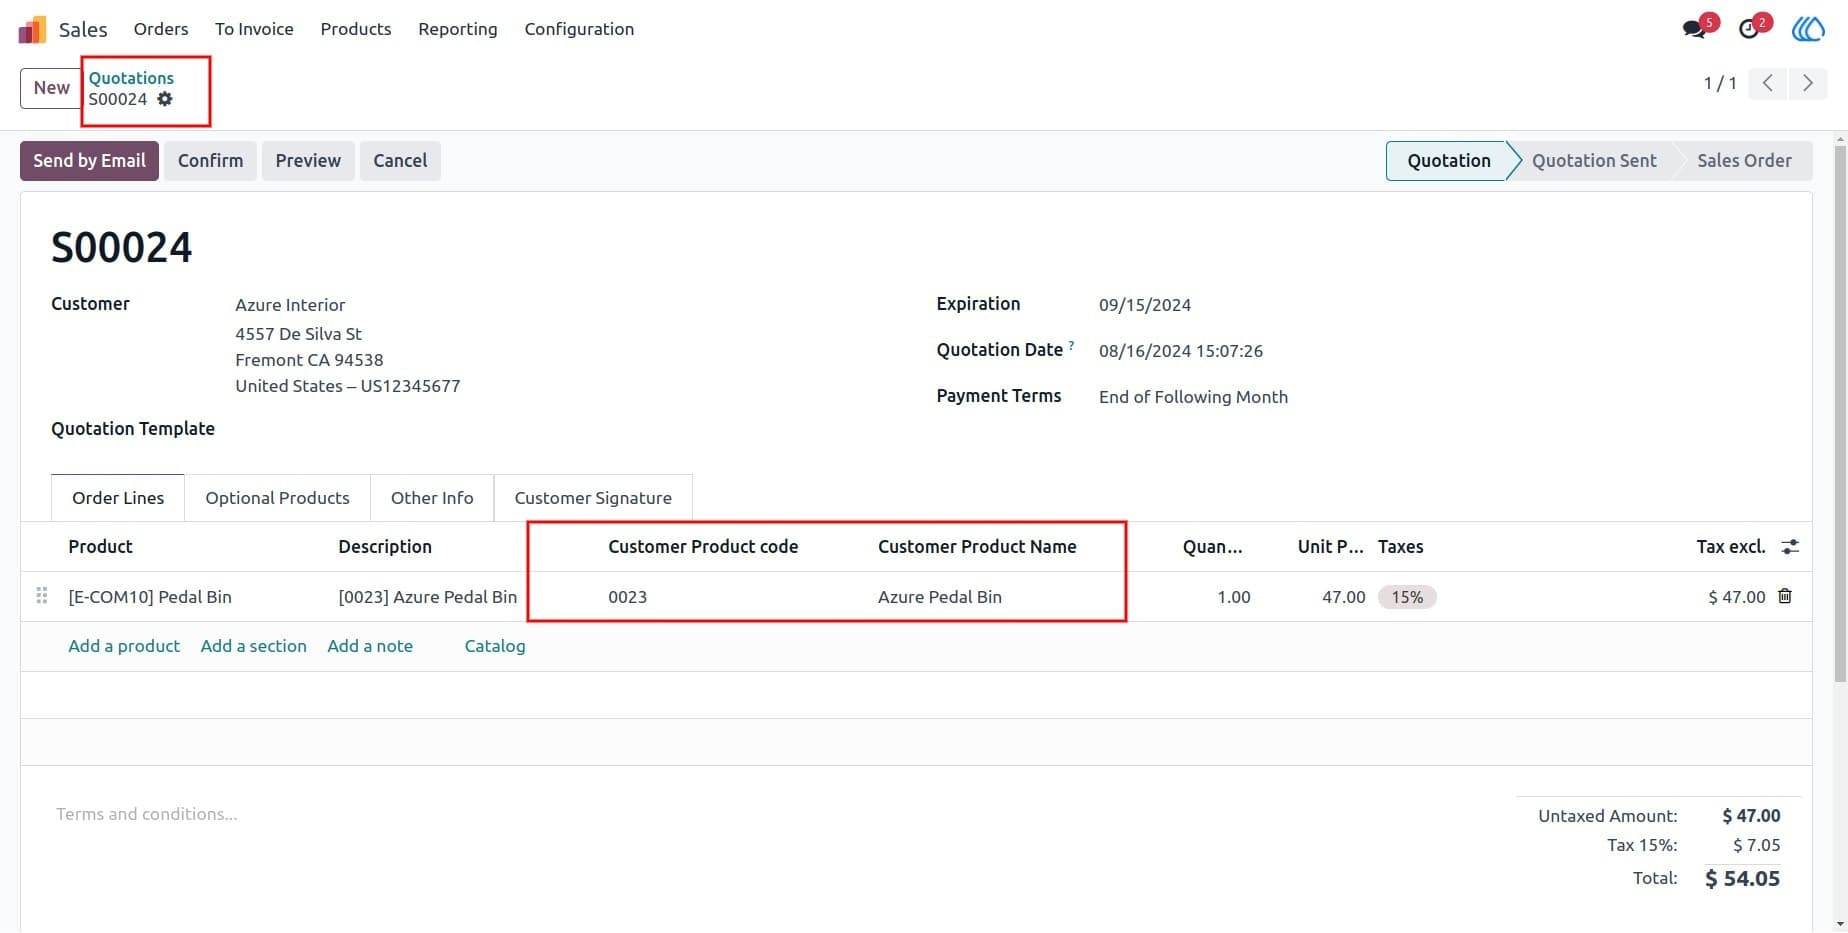The image size is (1848, 933).
Task: Go to the next record arrow
Action: (x=1807, y=83)
